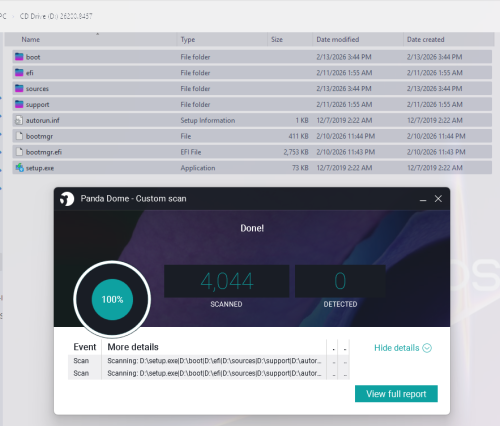Click the CD Drive (D:) breadcrumb in address bar
500x426 pixels.
[56, 16]
